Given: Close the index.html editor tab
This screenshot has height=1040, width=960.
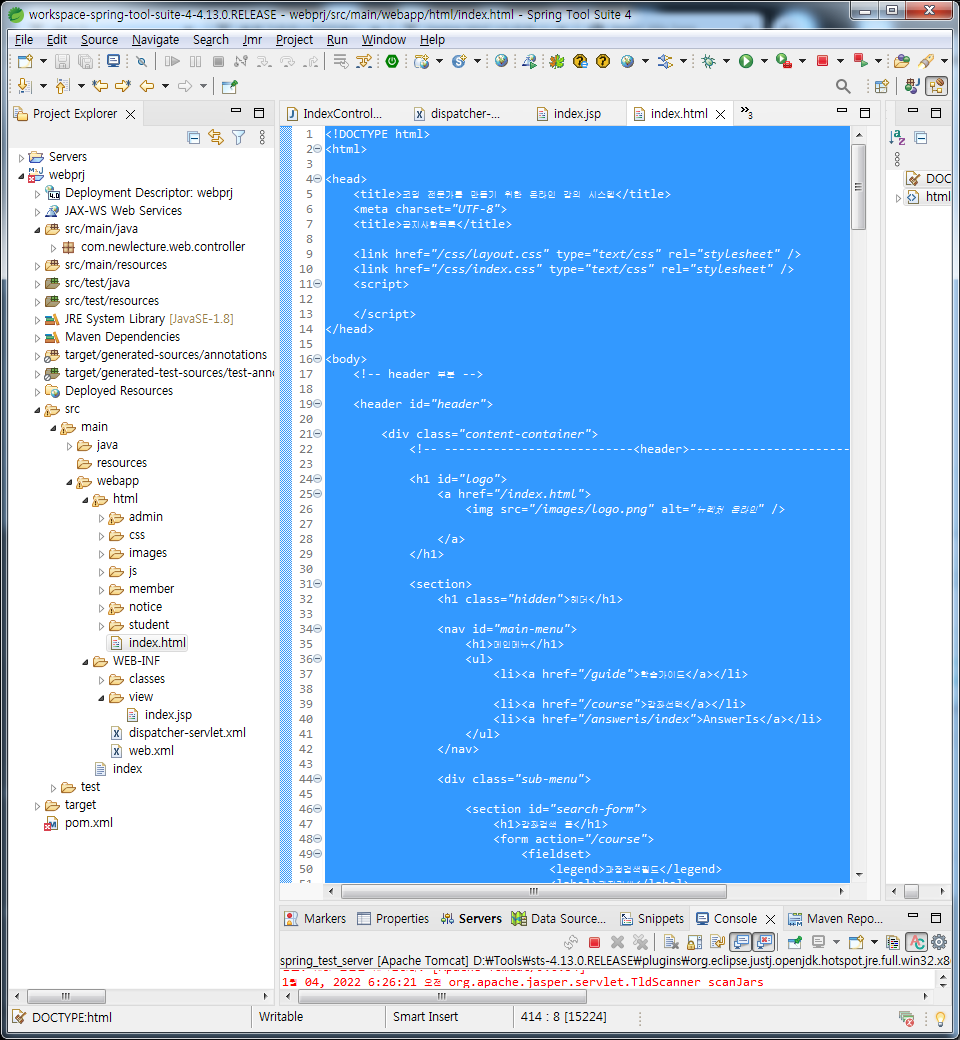Looking at the screenshot, I should (720, 114).
